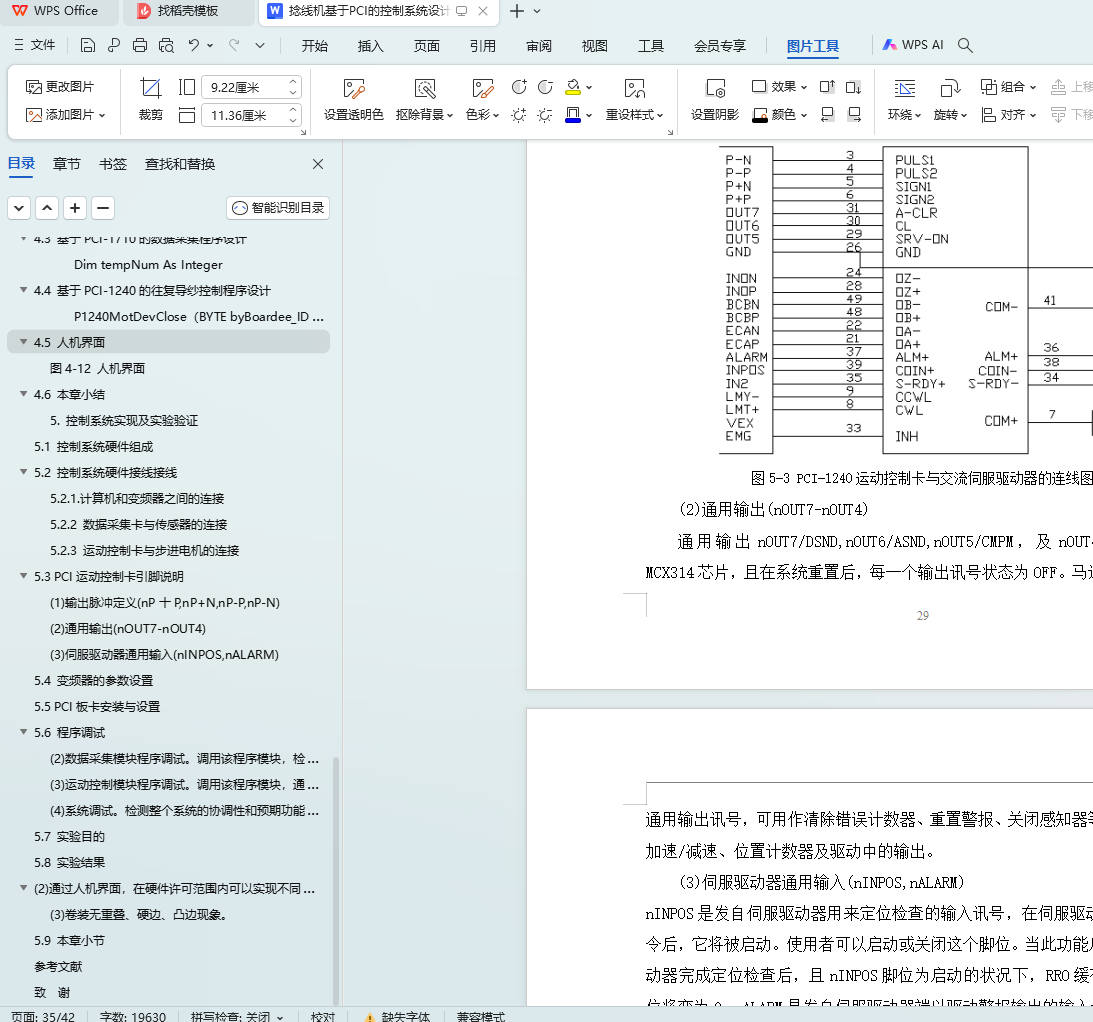1093x1022 pixels.
Task: Go to 参考文献 heading in outline
Action: [x=58, y=966]
